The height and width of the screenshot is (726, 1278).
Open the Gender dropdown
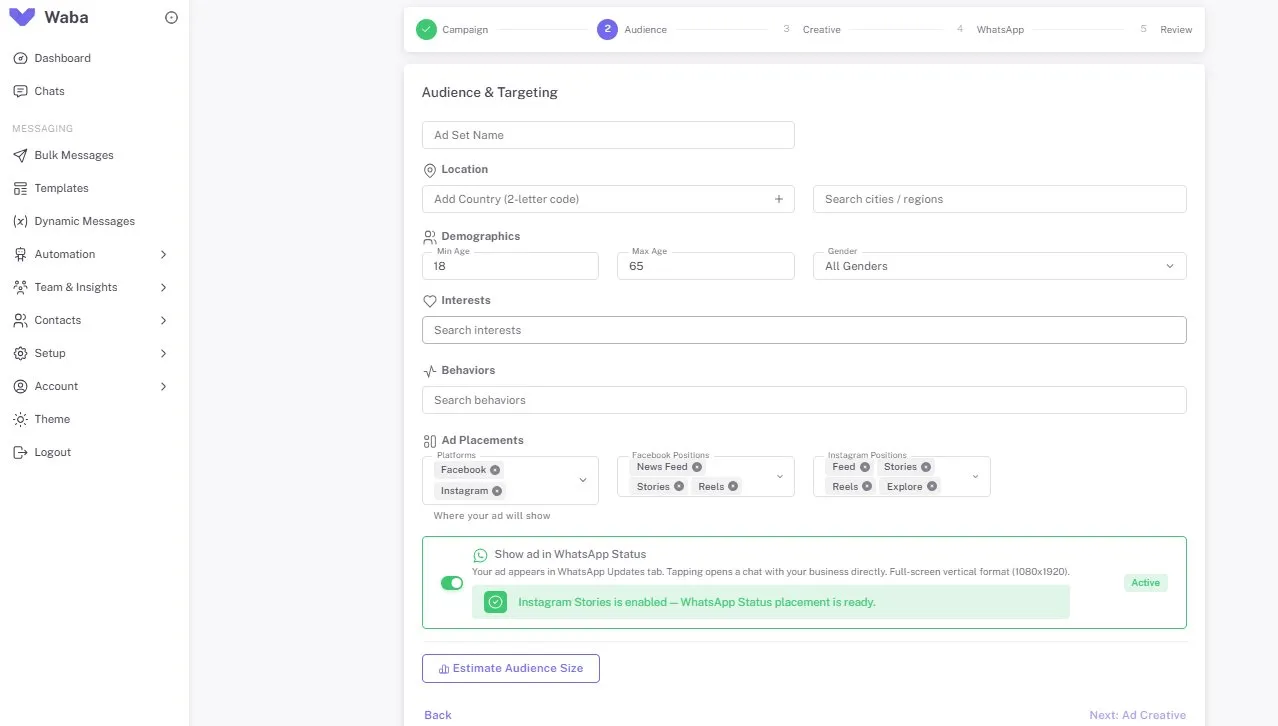(1000, 266)
